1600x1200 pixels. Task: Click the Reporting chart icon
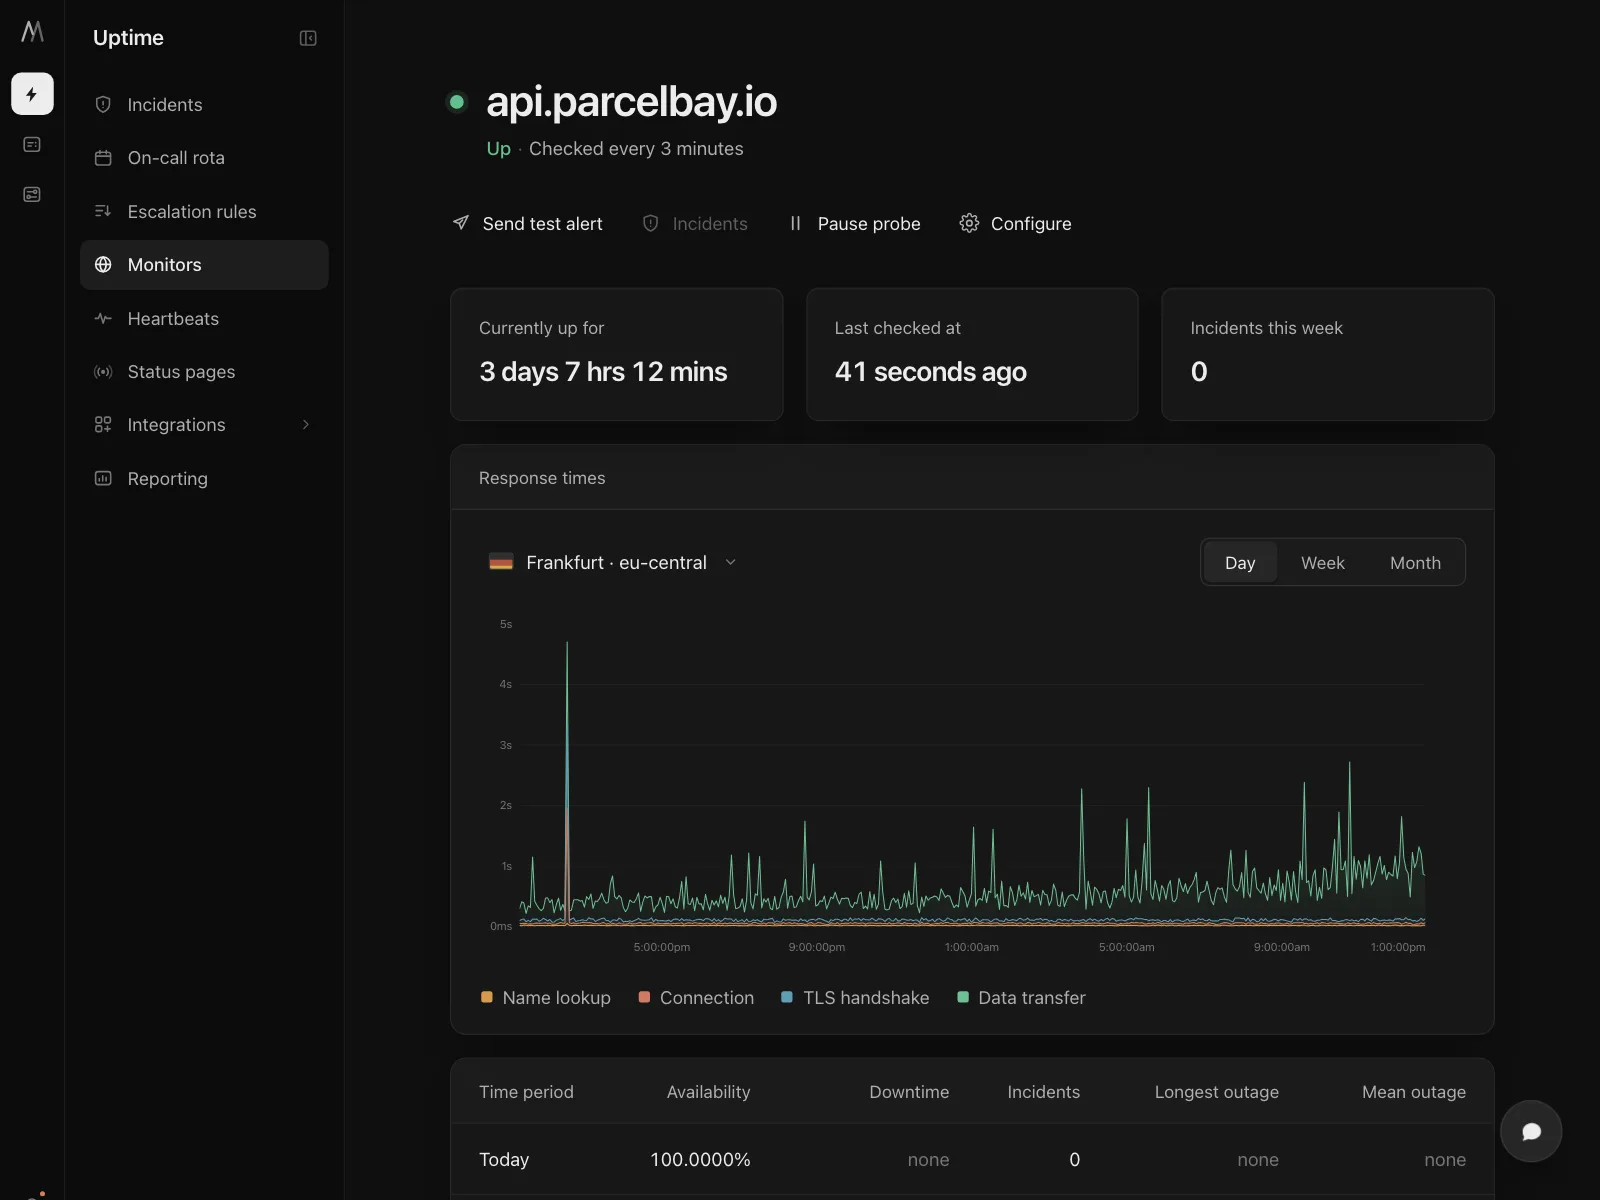[x=103, y=478]
